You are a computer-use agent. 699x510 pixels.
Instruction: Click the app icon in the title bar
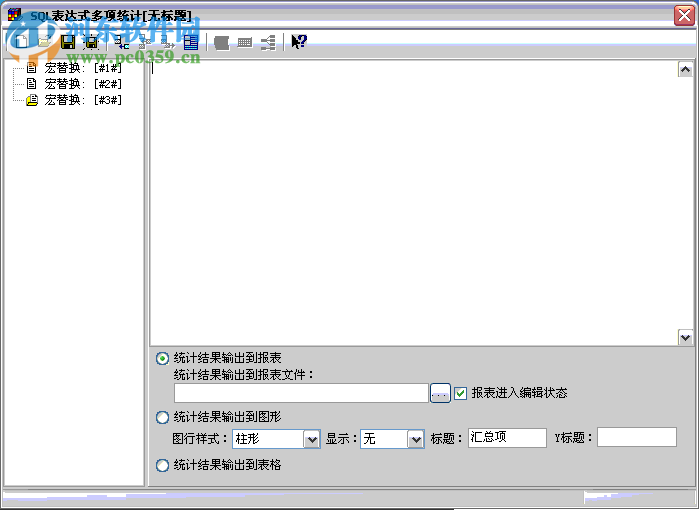click(15, 15)
